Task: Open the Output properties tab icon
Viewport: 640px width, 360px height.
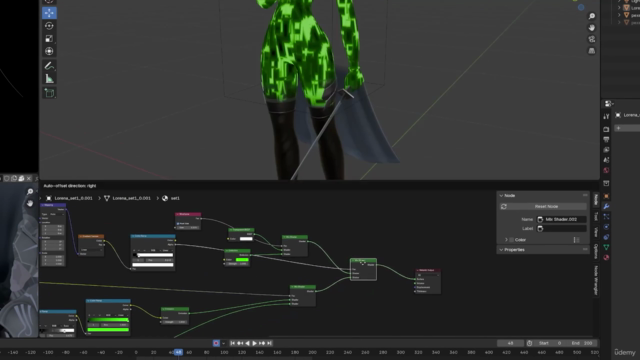Action: tap(606, 140)
